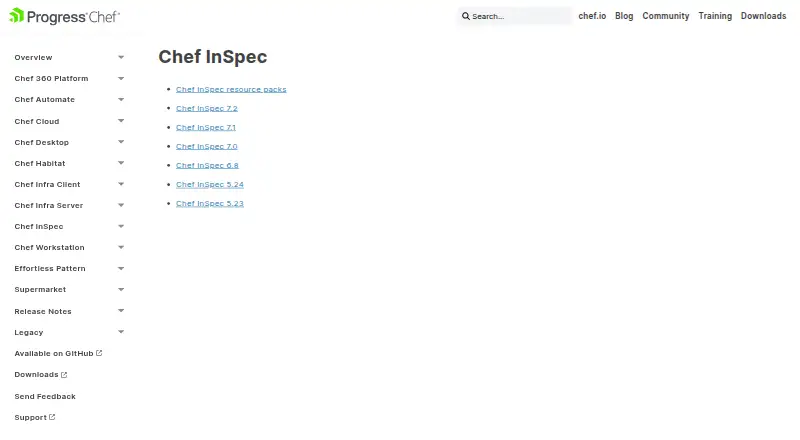Expand the Overview section arrow

pos(121,57)
